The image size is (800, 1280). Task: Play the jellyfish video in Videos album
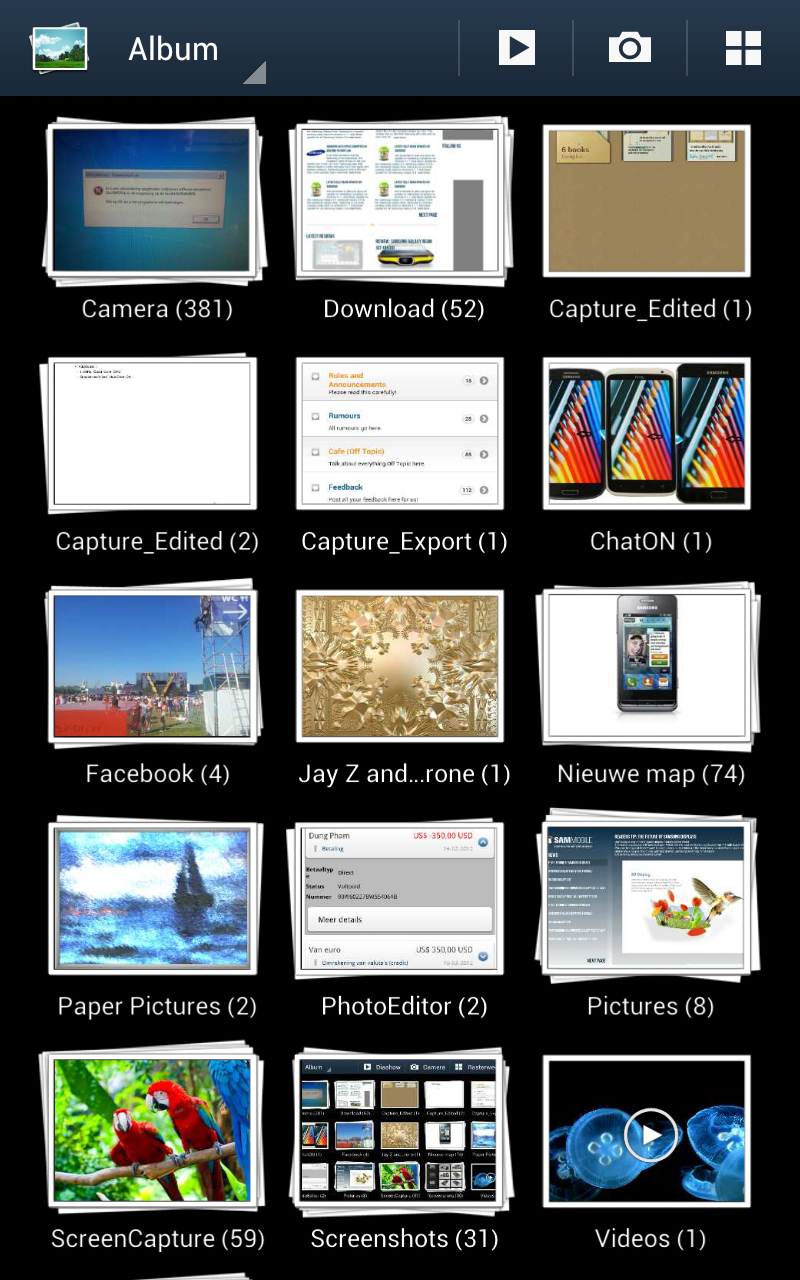click(x=650, y=1133)
